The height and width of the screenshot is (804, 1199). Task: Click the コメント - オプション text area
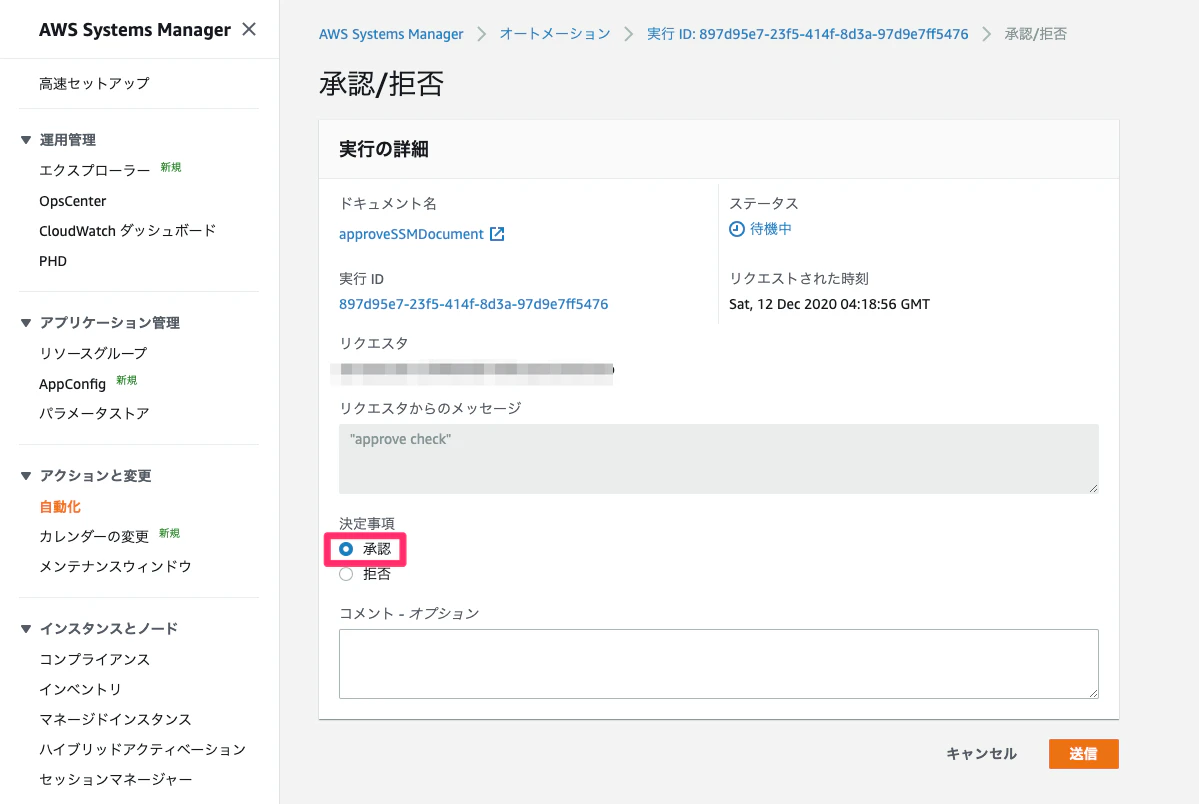coord(719,664)
